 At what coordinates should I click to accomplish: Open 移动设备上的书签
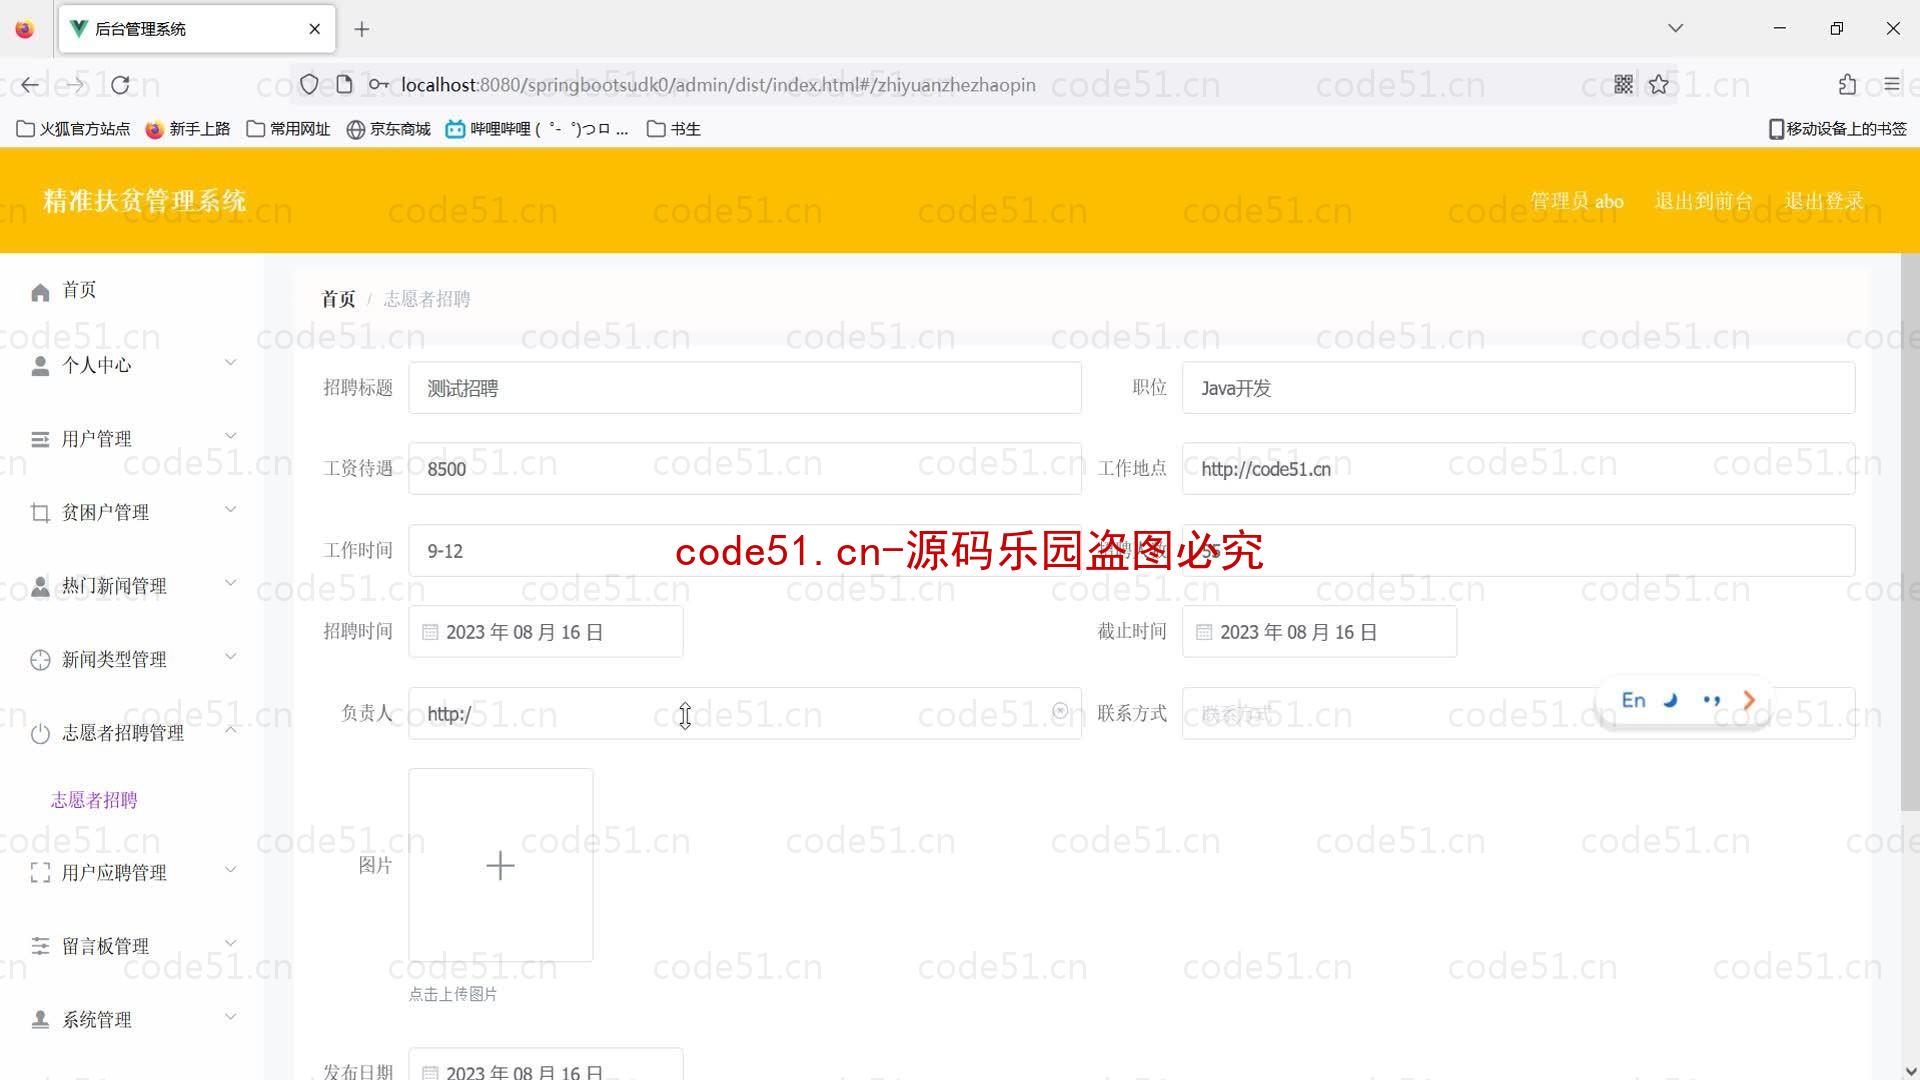[x=1838, y=129]
